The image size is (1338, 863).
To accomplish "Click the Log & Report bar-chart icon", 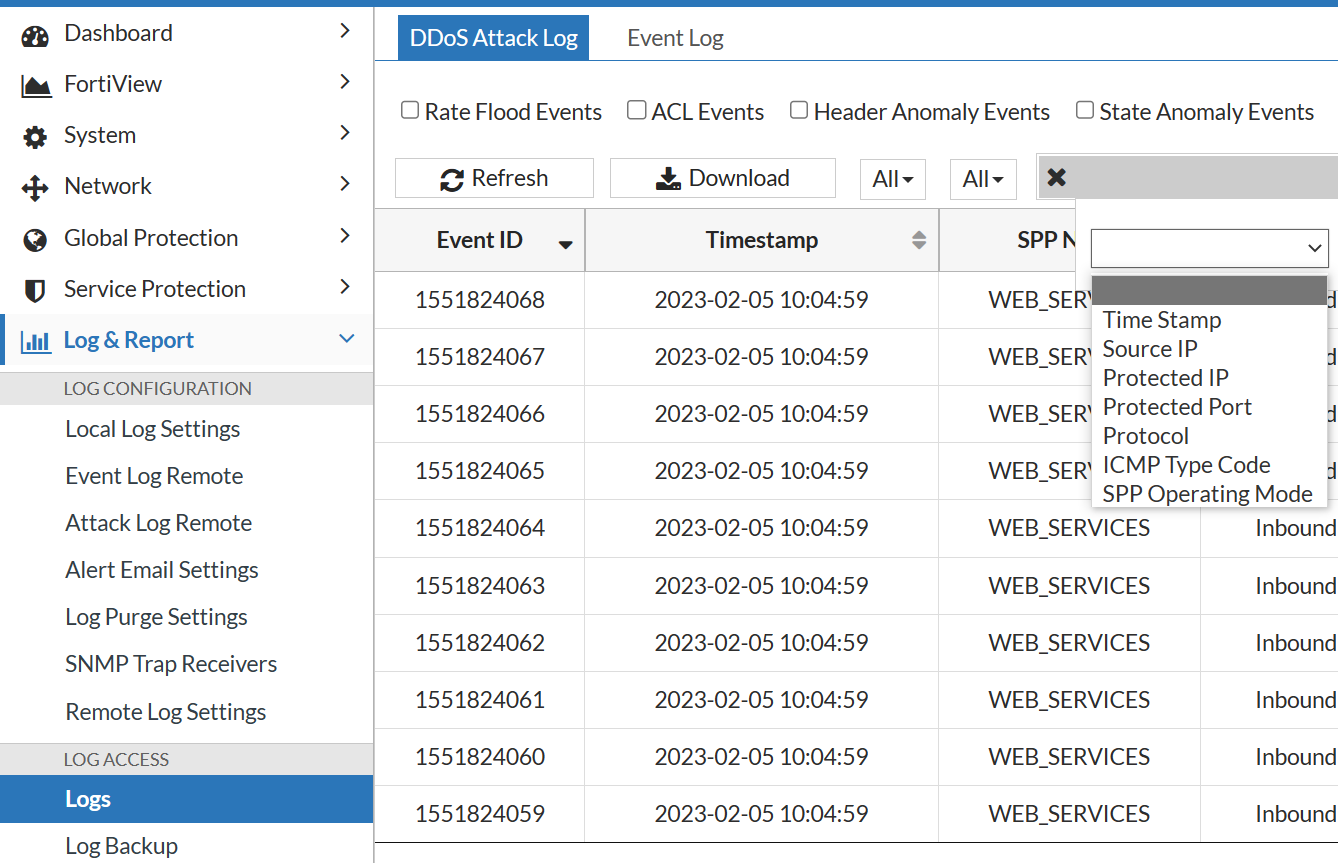I will [35, 340].
